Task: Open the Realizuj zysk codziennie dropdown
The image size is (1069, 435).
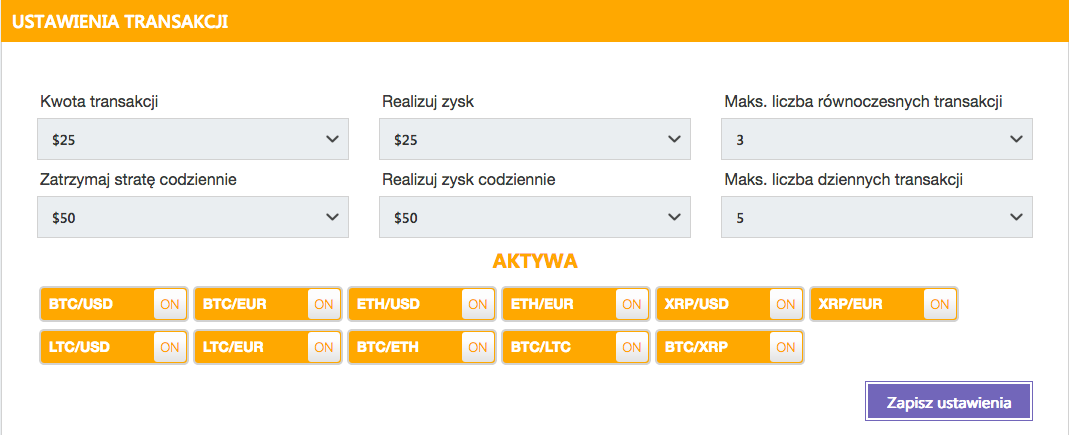Action: click(535, 217)
